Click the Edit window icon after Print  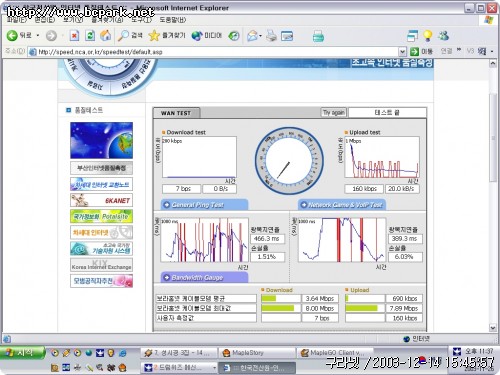(287, 36)
